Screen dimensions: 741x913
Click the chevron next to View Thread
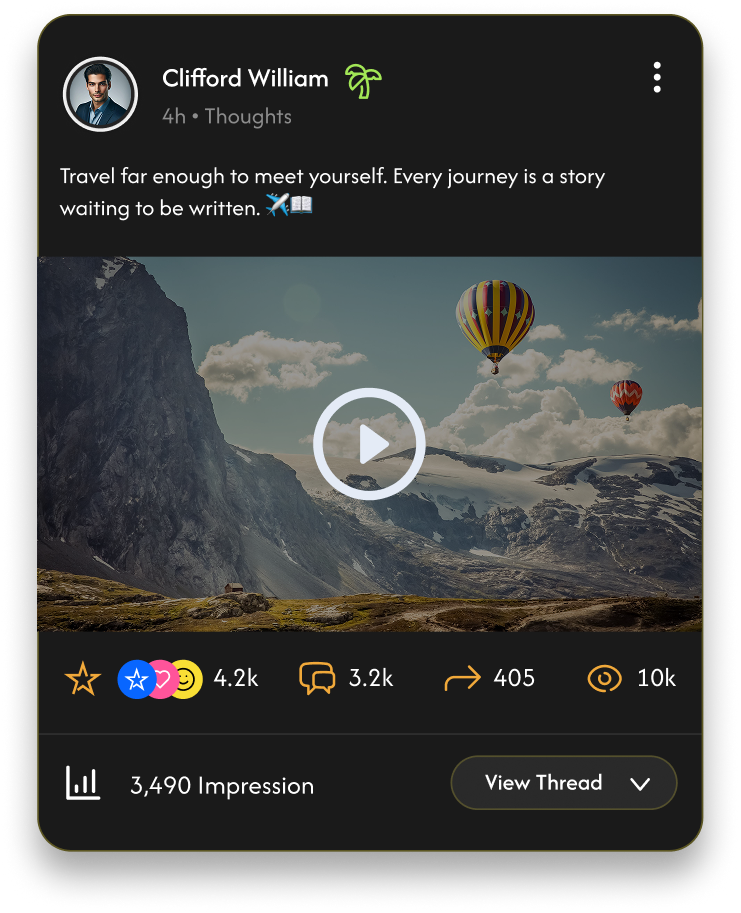[640, 784]
